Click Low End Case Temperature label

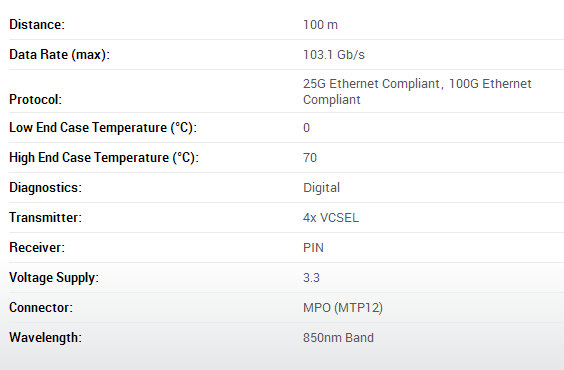(103, 128)
